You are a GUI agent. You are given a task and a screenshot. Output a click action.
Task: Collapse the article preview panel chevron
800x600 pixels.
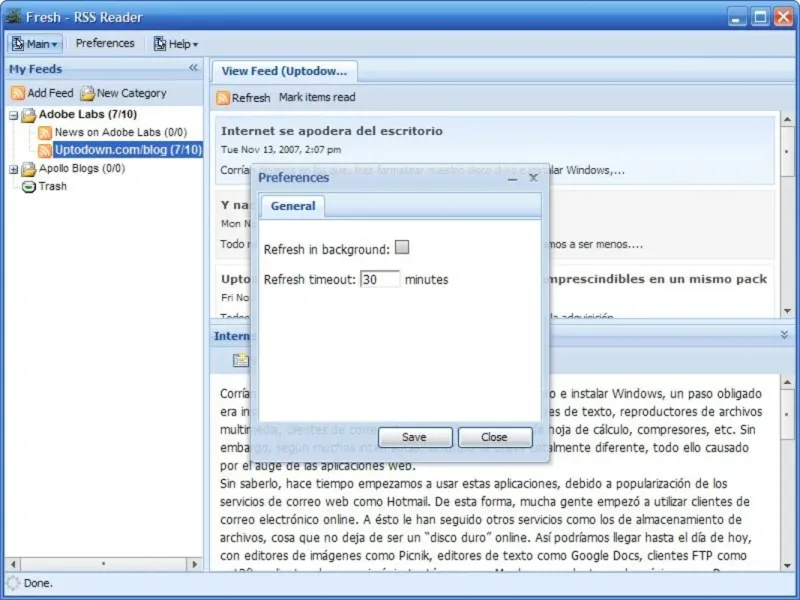(x=784, y=335)
